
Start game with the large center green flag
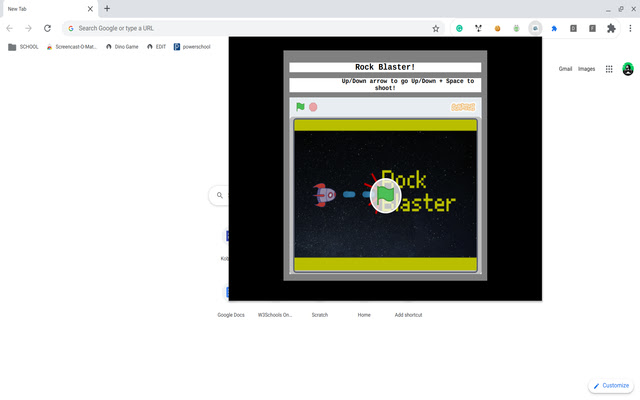385,196
